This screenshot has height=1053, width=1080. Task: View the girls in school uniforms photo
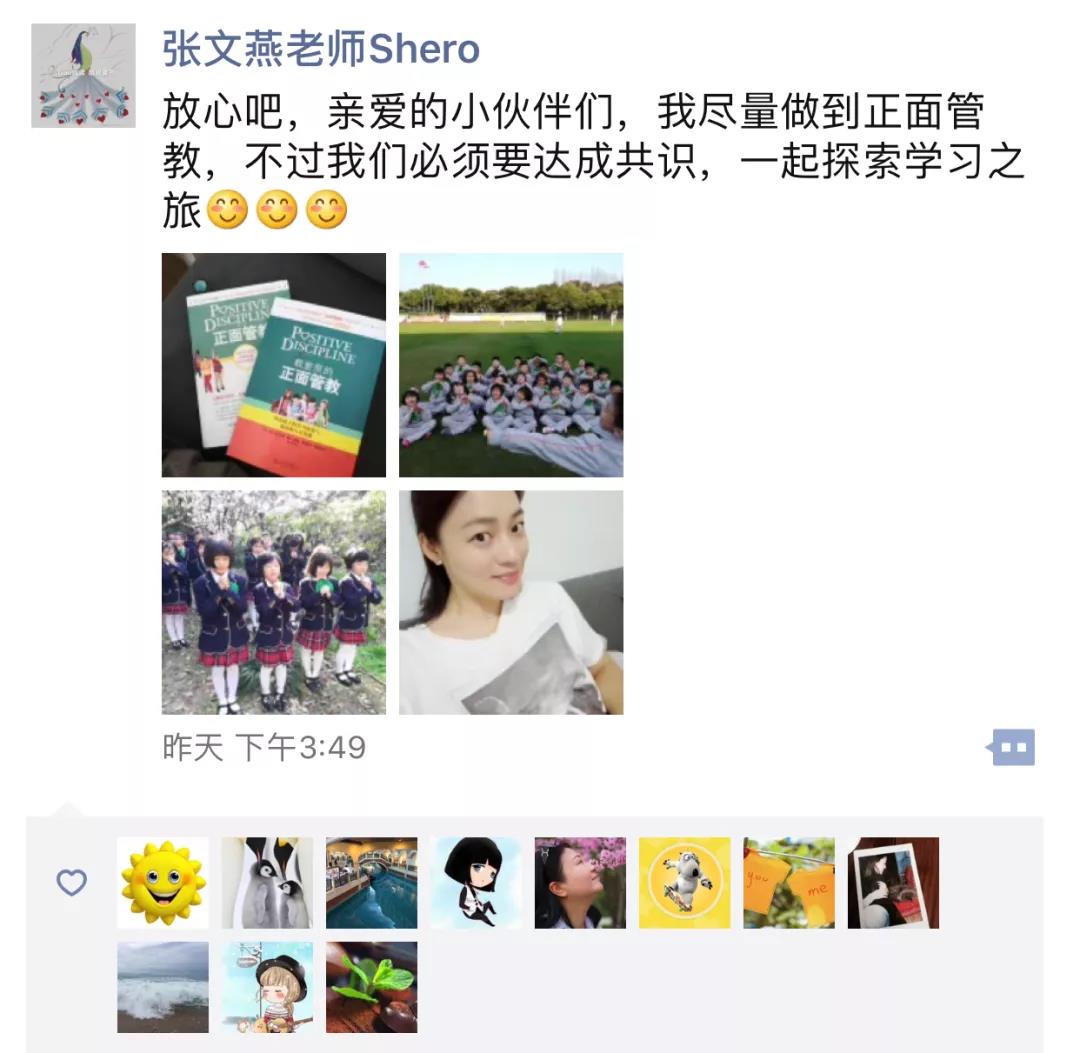coord(274,603)
